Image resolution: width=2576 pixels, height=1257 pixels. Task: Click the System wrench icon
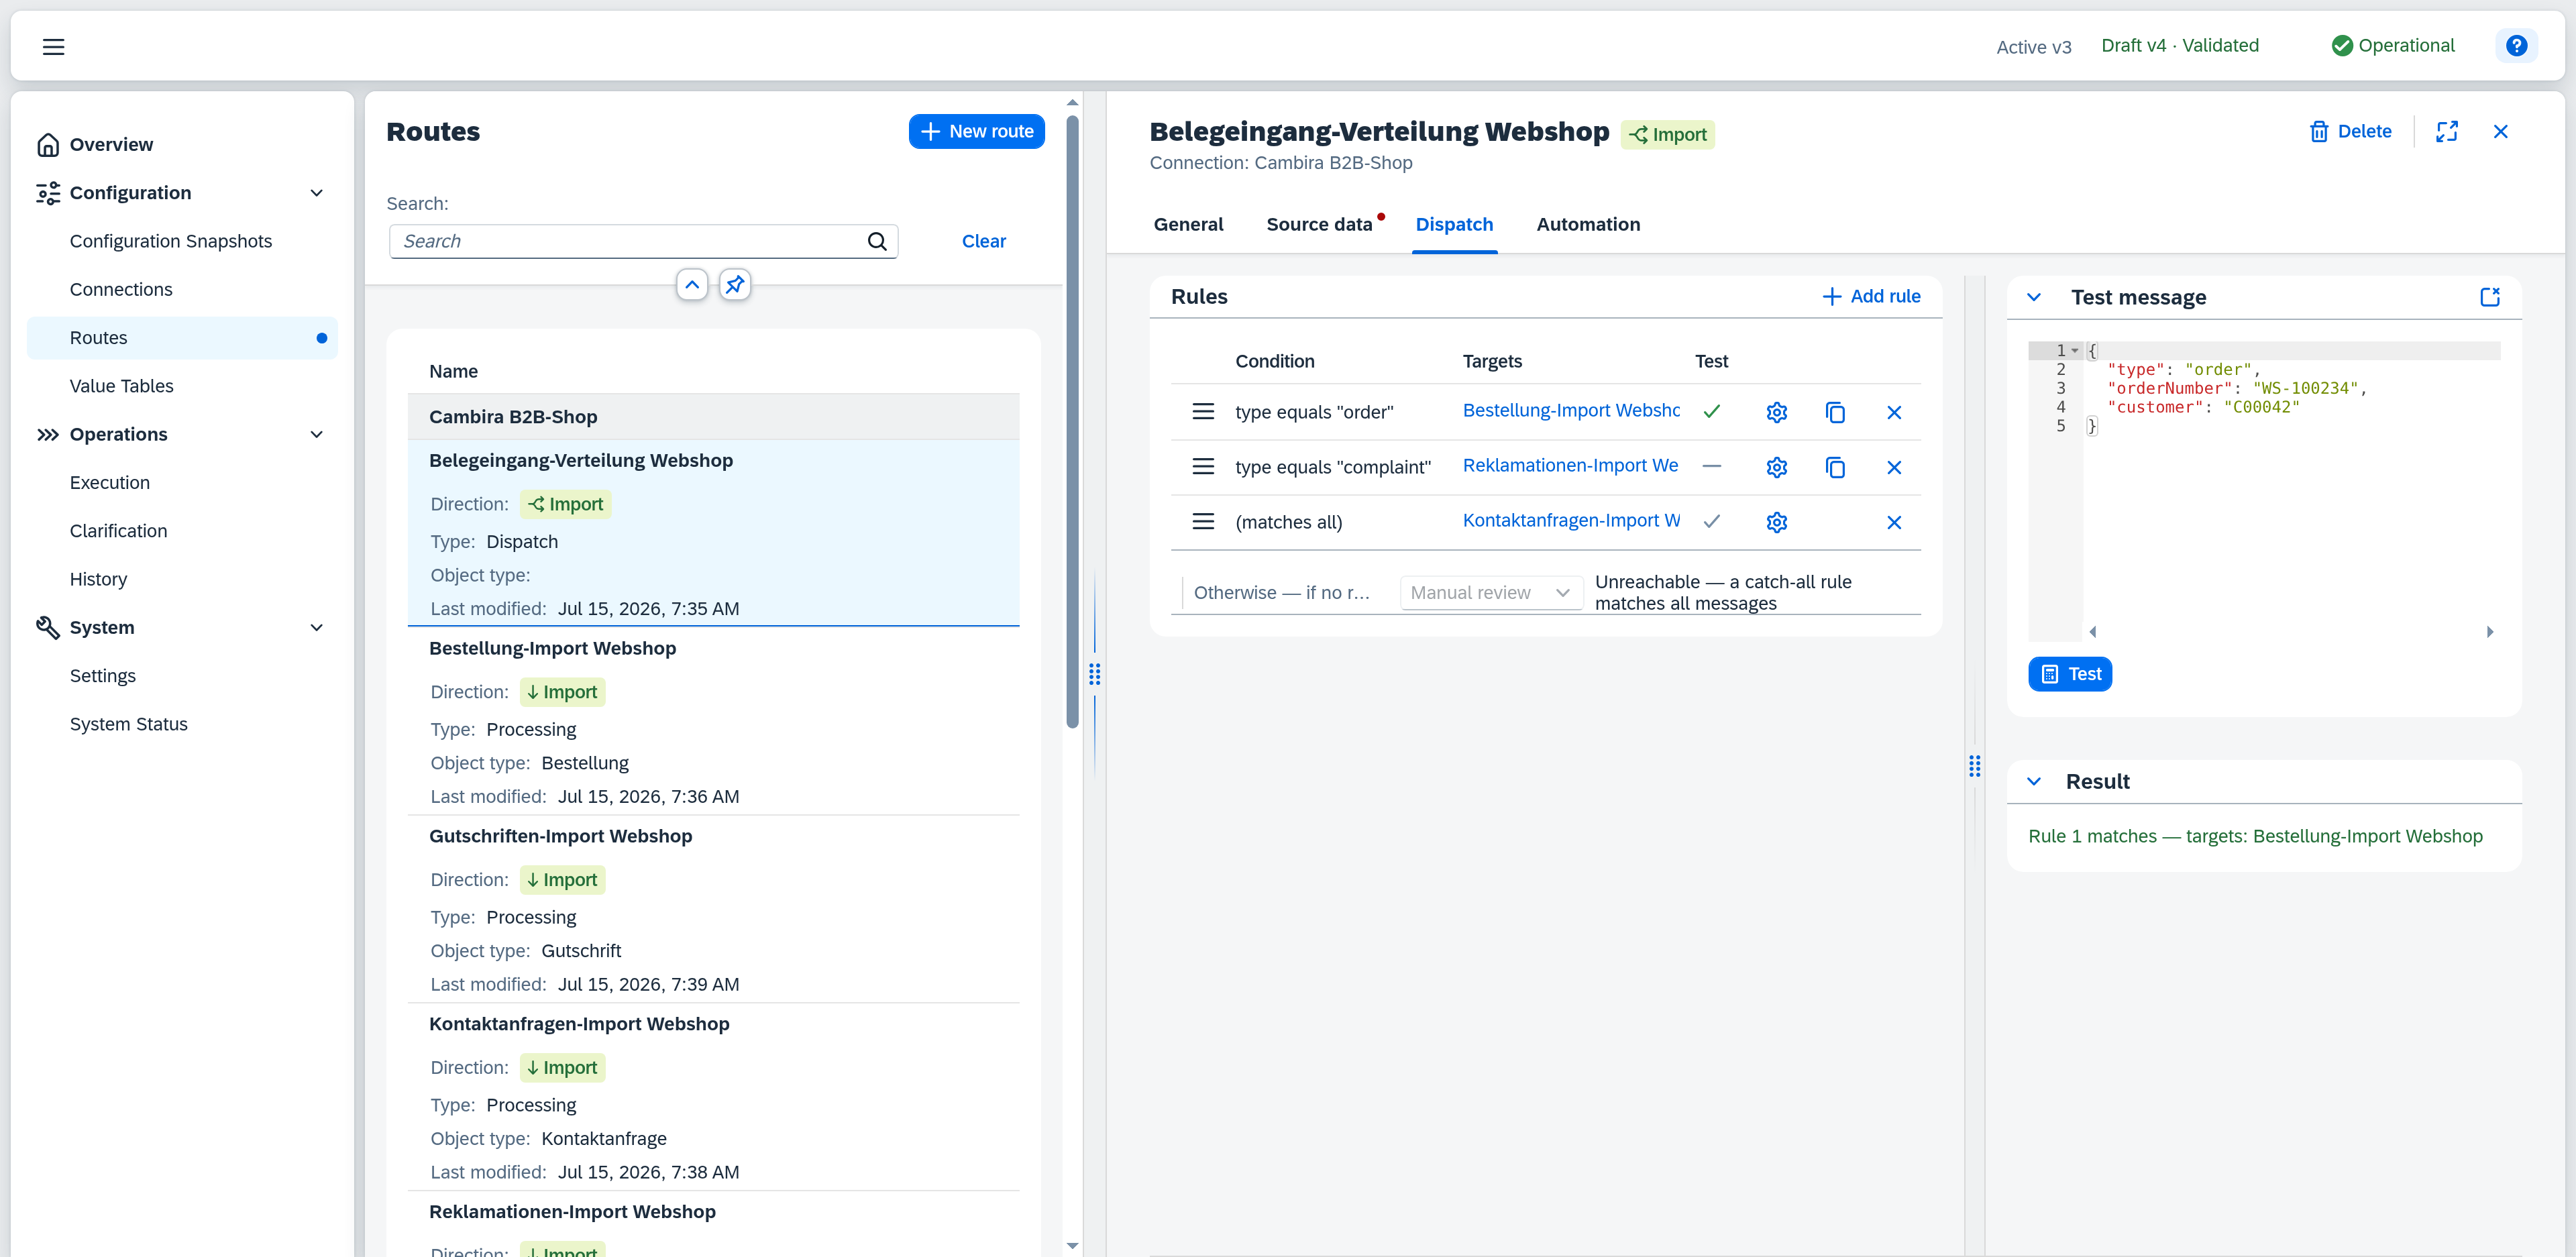click(48, 628)
